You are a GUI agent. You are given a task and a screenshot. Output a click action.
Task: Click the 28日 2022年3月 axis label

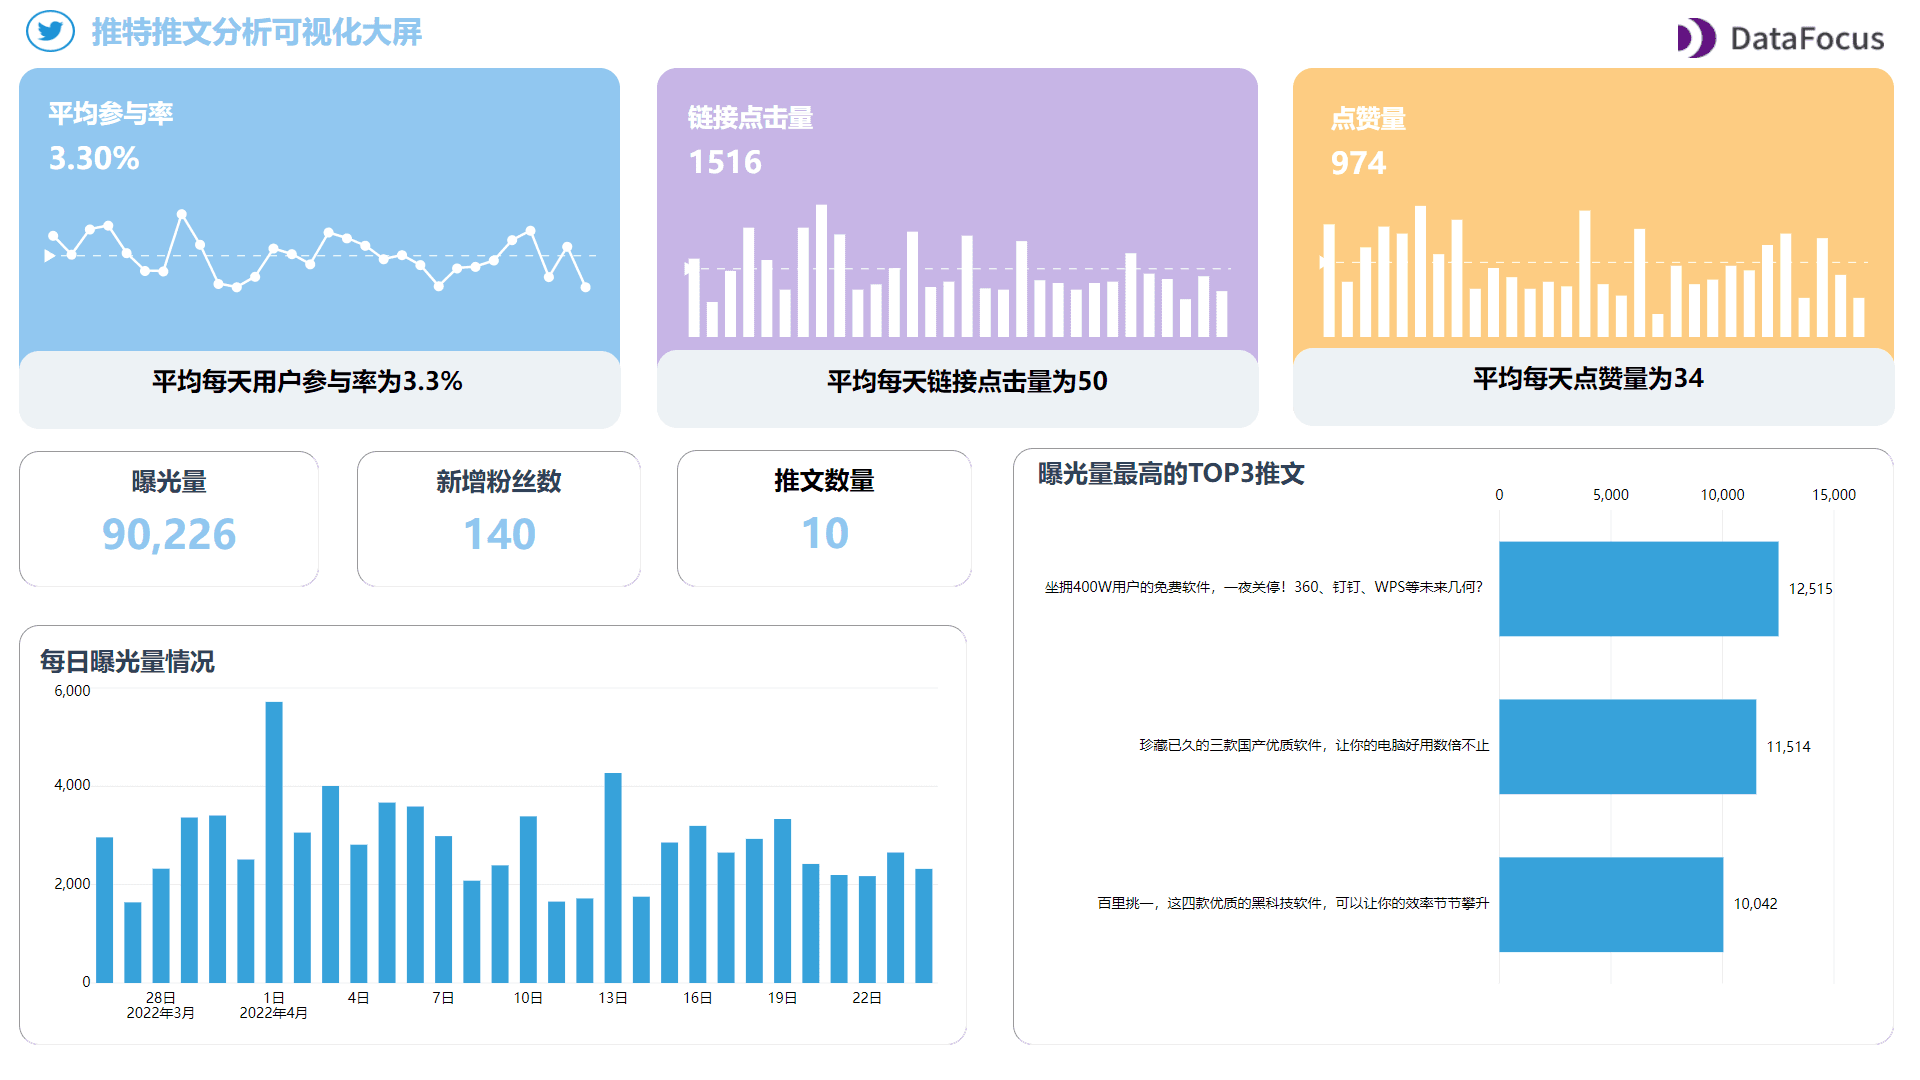(160, 1005)
